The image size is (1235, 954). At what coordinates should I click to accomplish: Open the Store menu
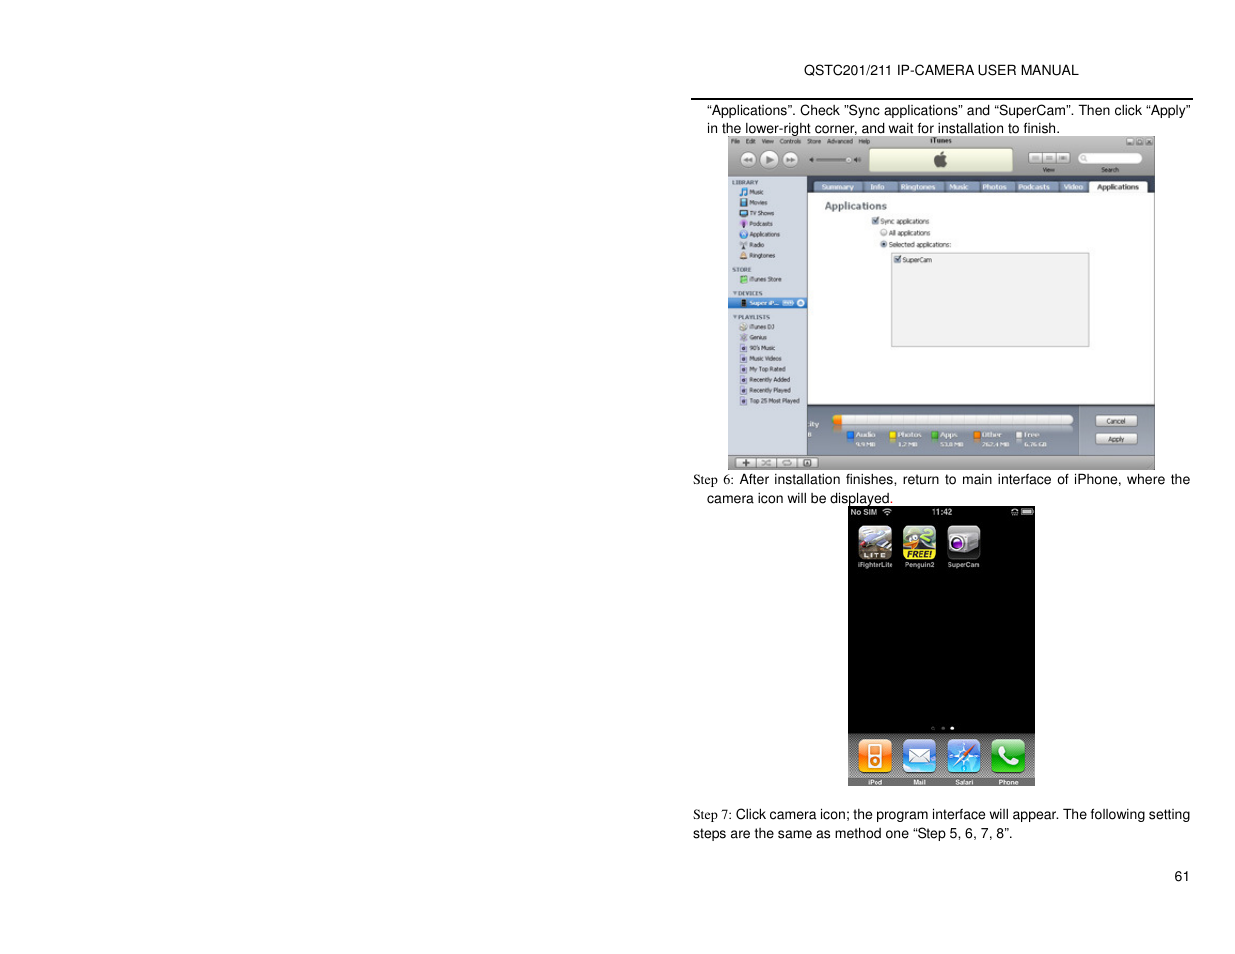[x=814, y=141]
